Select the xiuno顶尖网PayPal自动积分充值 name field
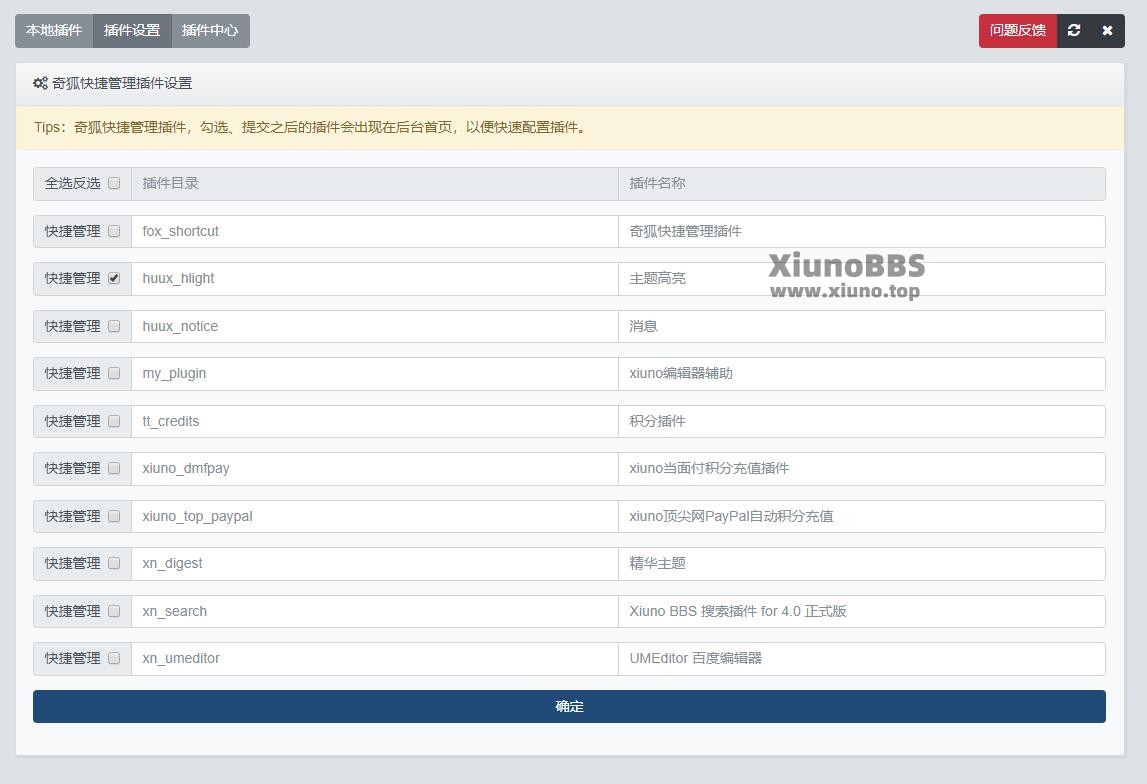Viewport: 1147px width, 784px height. coord(862,516)
